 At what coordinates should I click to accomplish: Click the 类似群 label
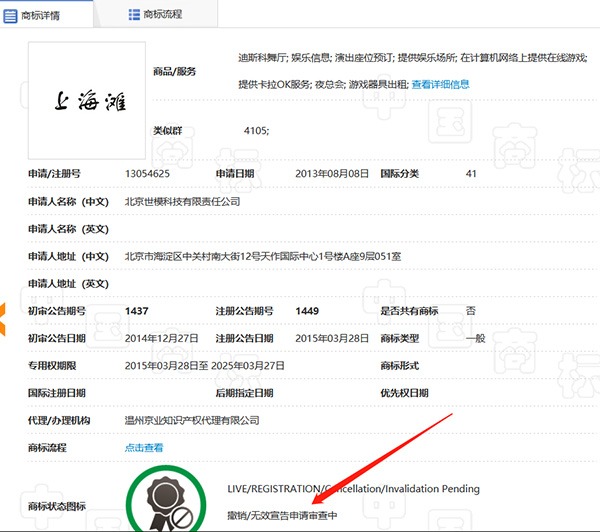(168, 131)
